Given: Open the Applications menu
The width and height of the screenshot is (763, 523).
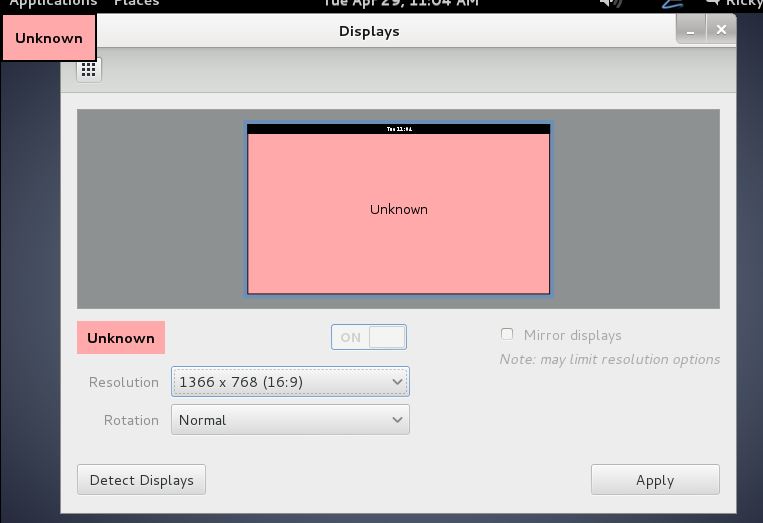Looking at the screenshot, I should click(53, 3).
